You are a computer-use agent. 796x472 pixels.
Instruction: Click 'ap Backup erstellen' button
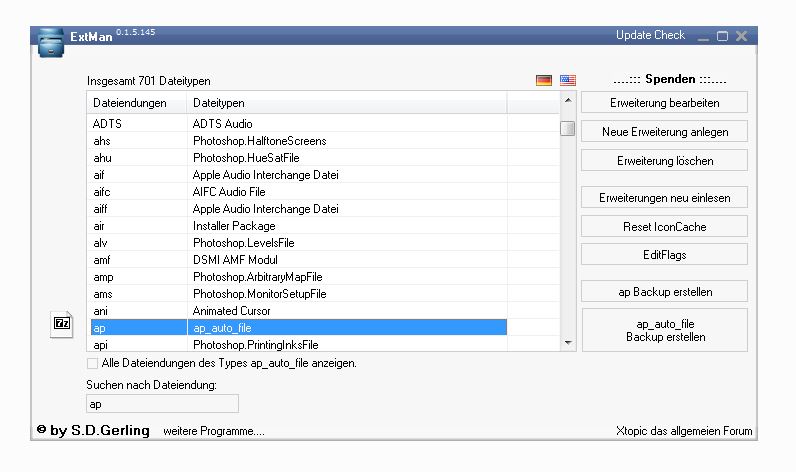click(665, 292)
